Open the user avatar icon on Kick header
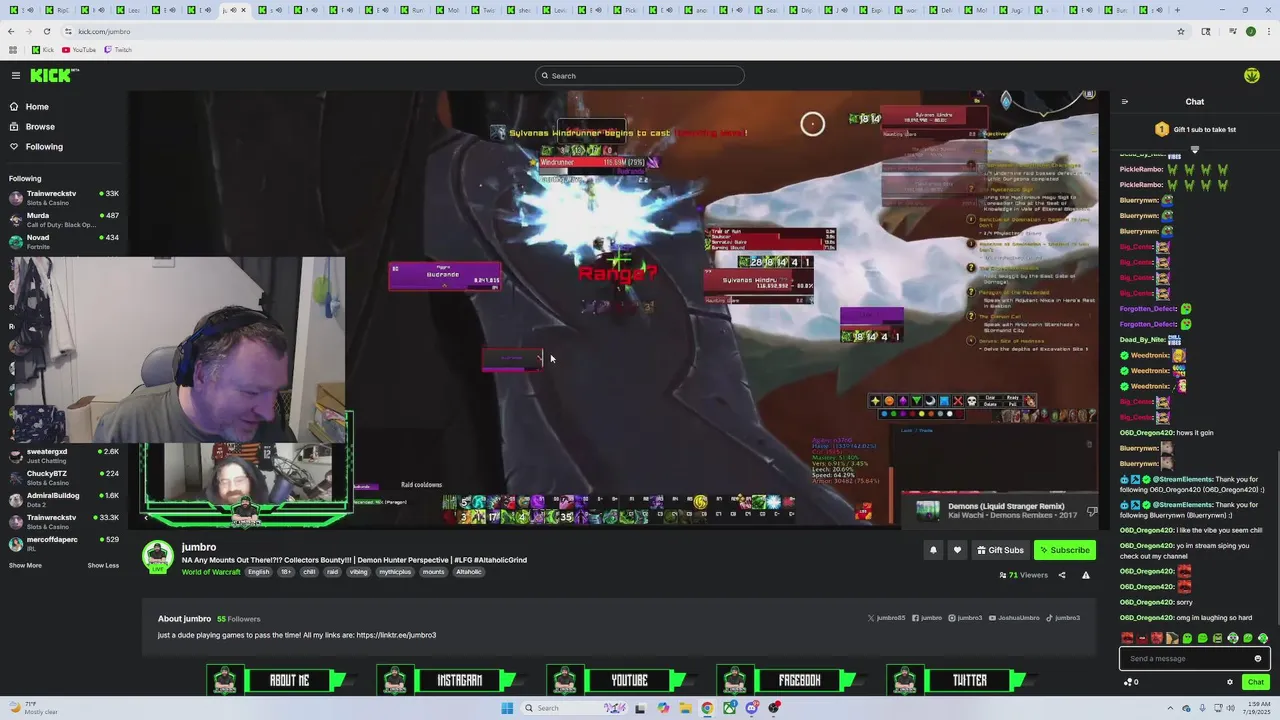This screenshot has width=1280, height=720. pyautogui.click(x=1252, y=75)
